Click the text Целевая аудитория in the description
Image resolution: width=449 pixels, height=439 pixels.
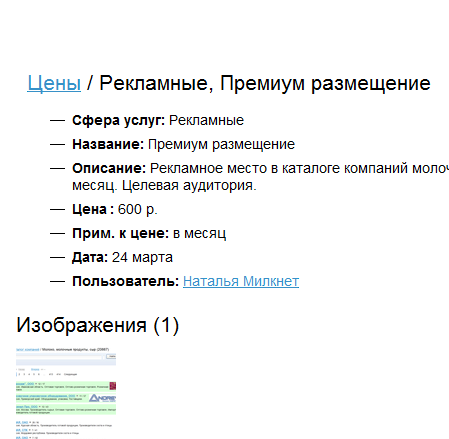pos(189,185)
